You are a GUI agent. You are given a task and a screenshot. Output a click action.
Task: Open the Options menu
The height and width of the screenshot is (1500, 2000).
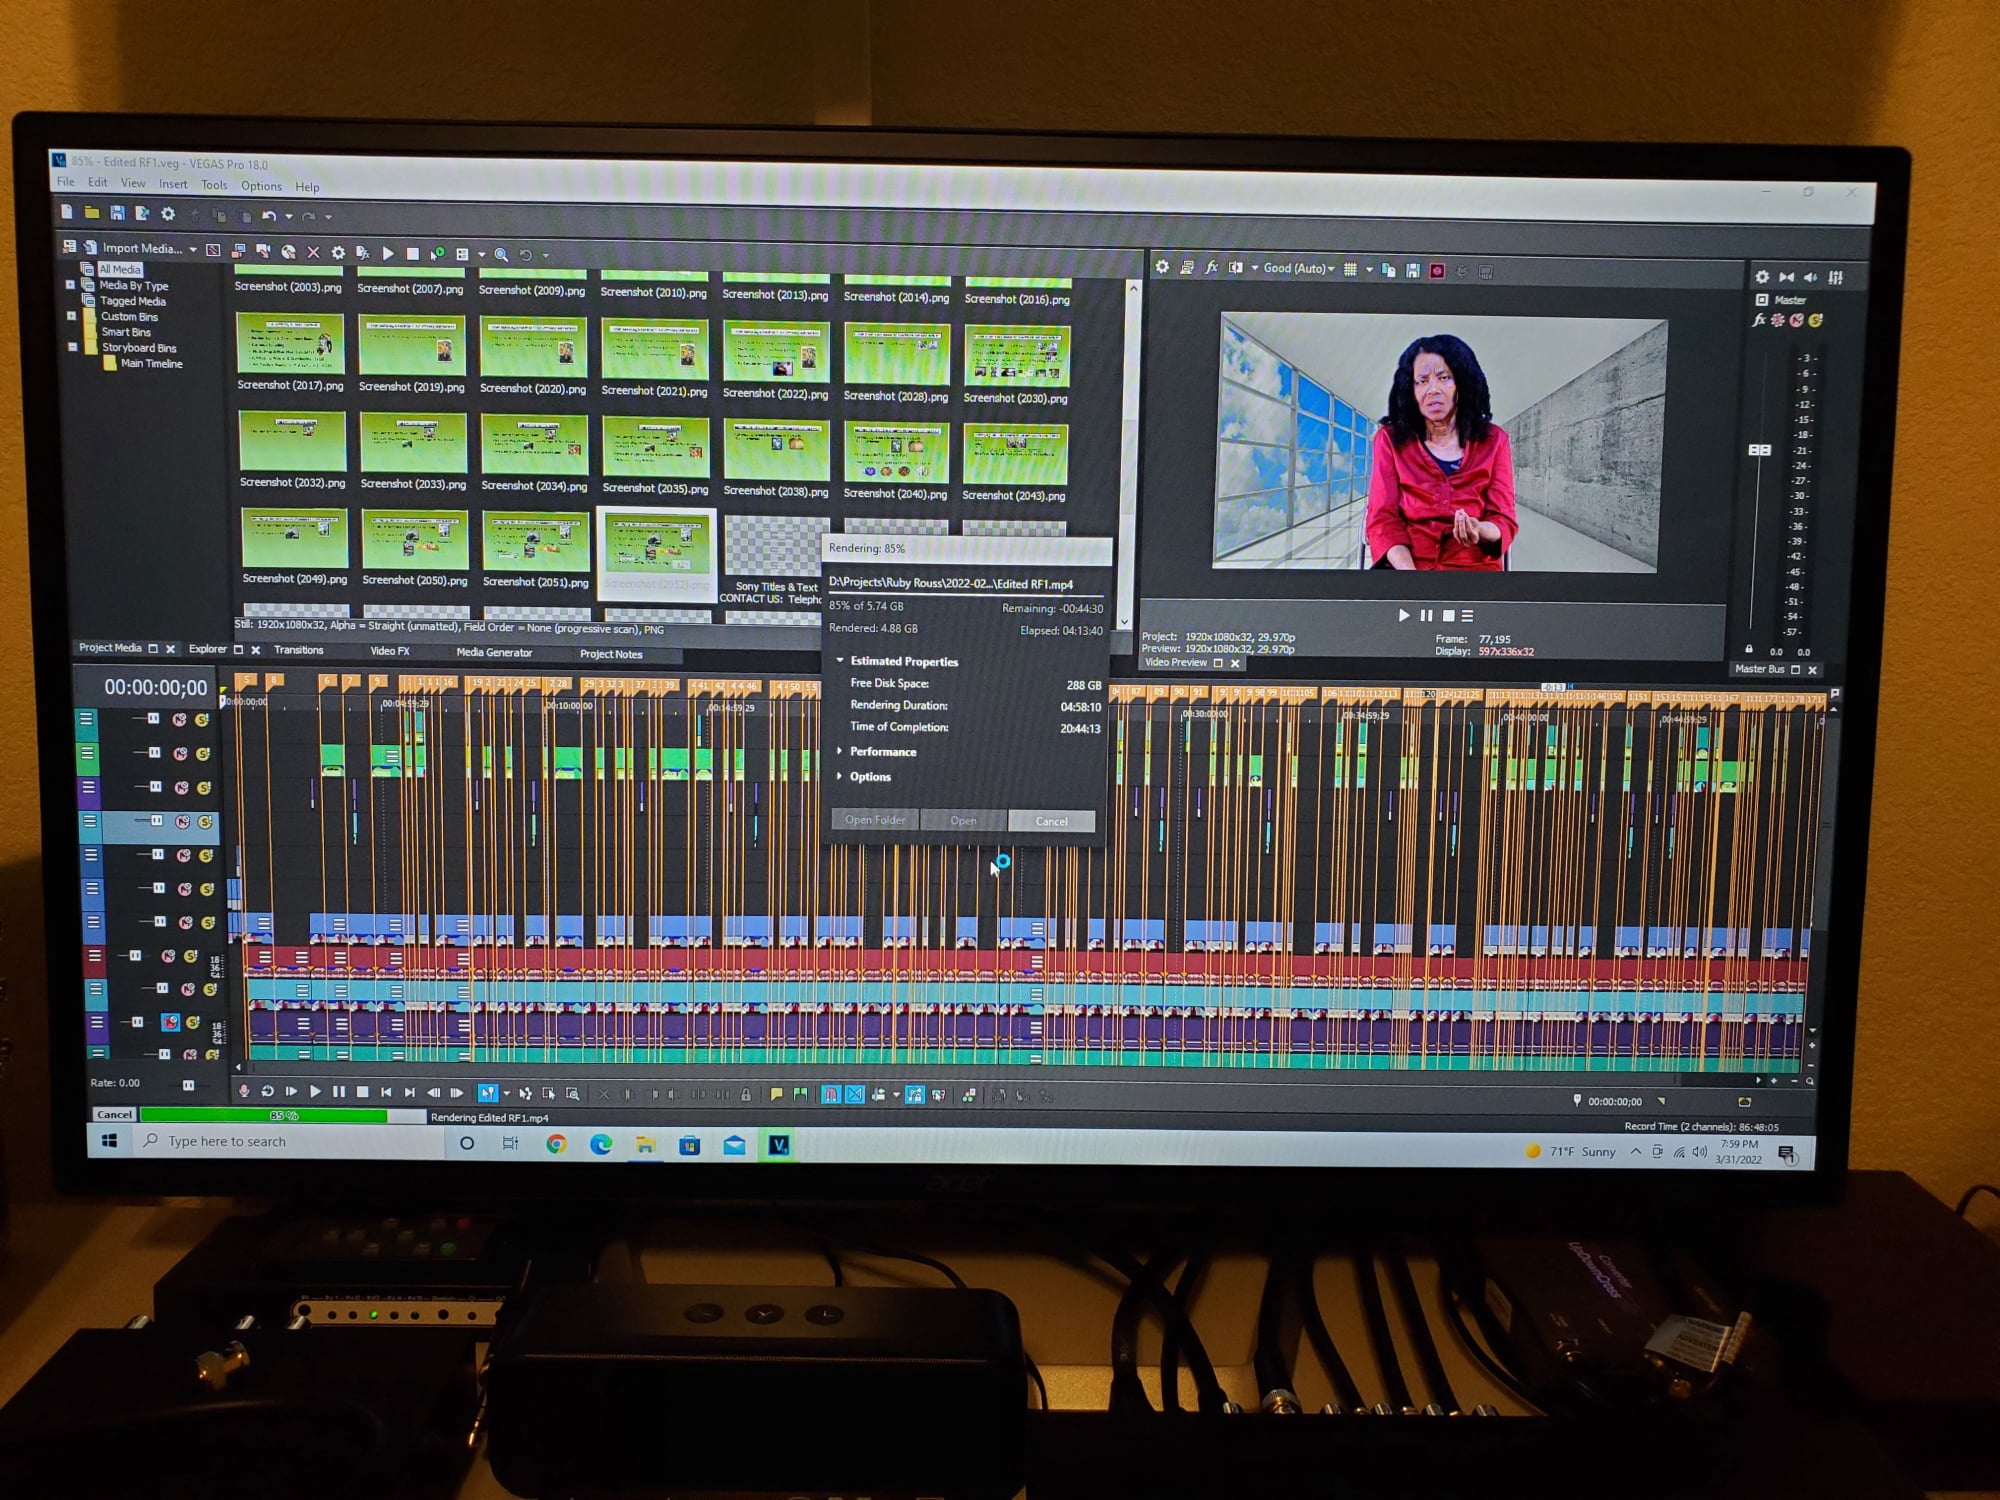[x=261, y=186]
